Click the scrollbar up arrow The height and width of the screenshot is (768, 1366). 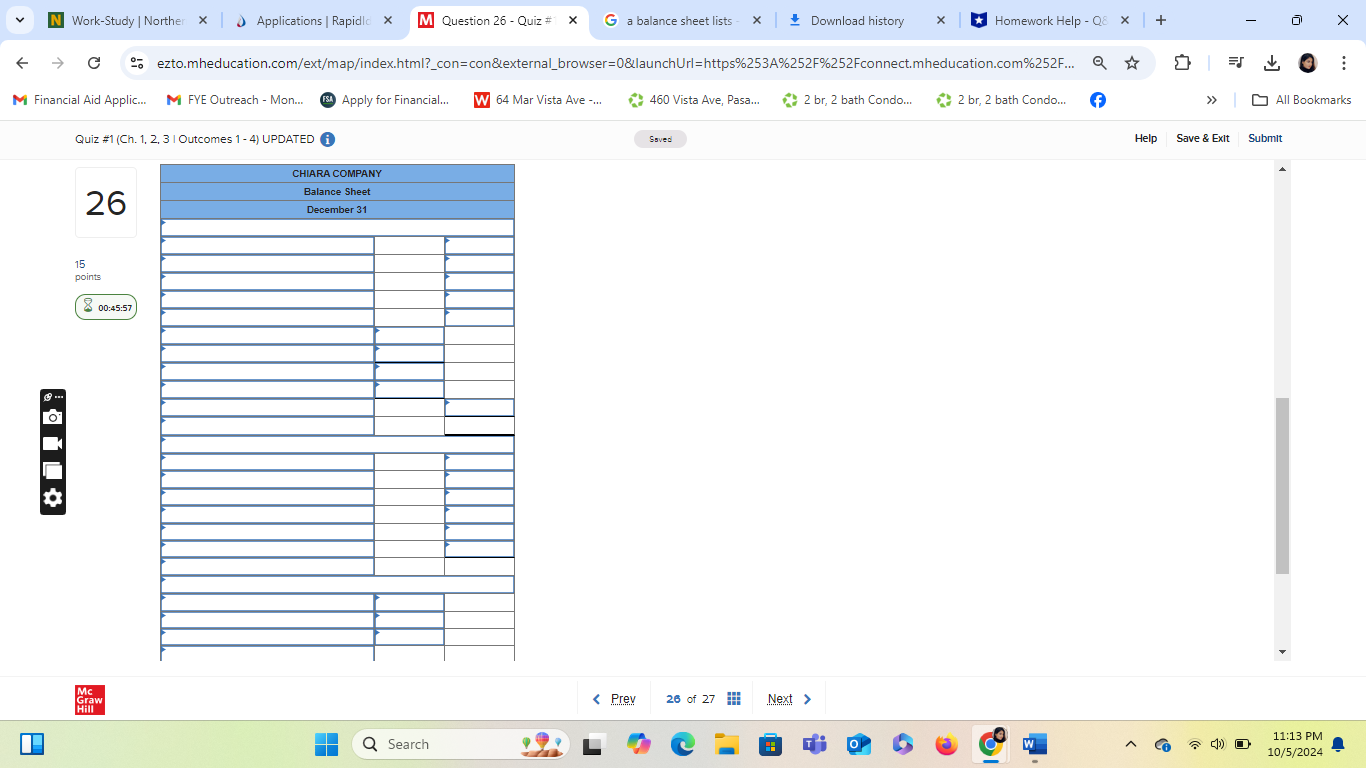(x=1282, y=168)
